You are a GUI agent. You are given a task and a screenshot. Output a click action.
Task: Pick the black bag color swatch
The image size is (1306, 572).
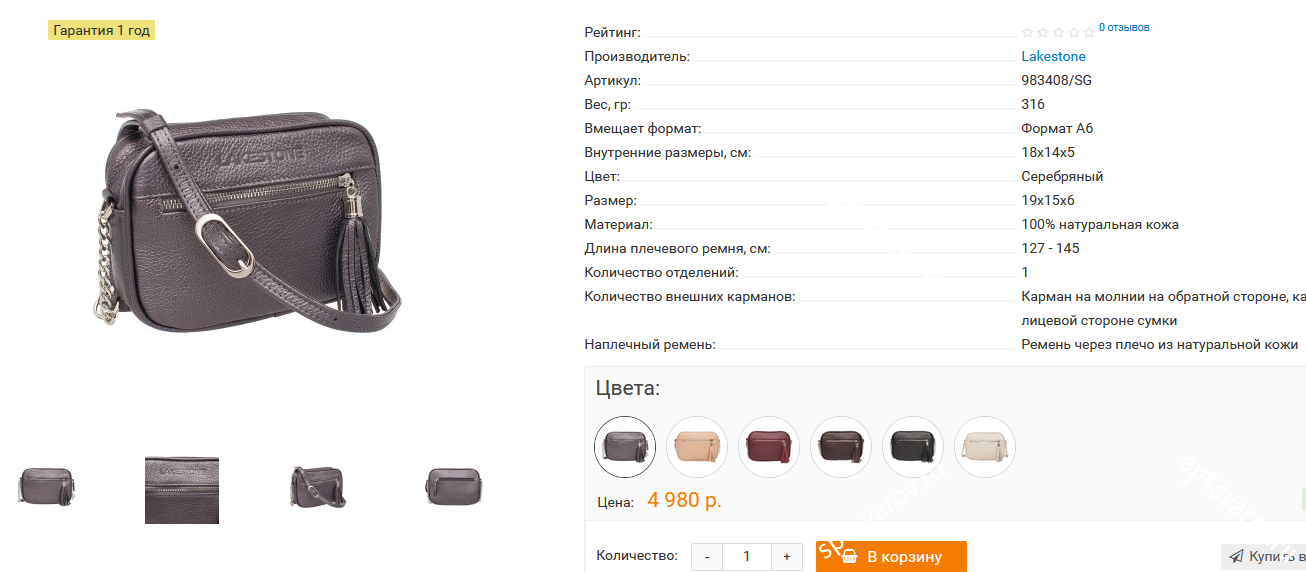[x=913, y=447]
